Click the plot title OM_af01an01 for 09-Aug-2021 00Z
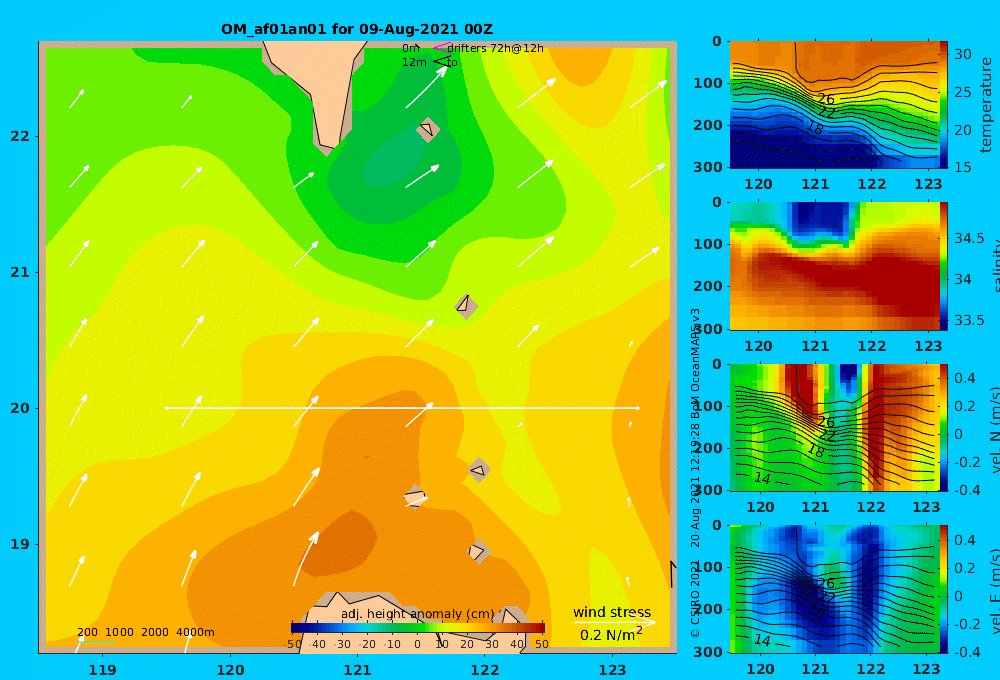 (357, 29)
